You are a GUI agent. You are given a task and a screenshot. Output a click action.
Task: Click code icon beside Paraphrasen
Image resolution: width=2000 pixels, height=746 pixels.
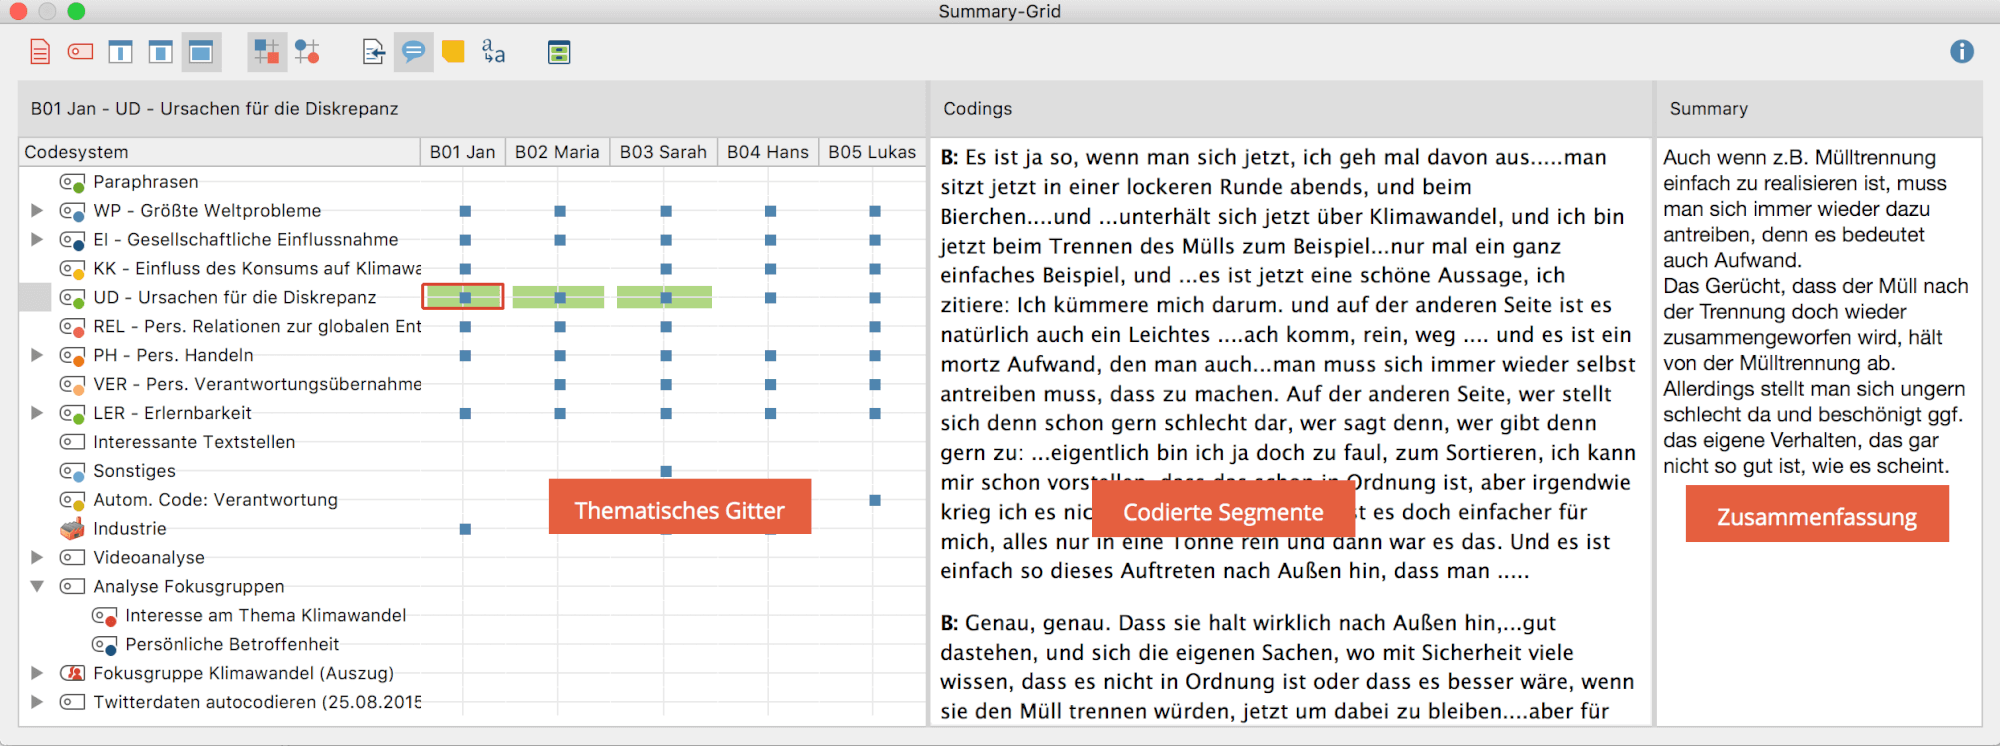(x=72, y=182)
